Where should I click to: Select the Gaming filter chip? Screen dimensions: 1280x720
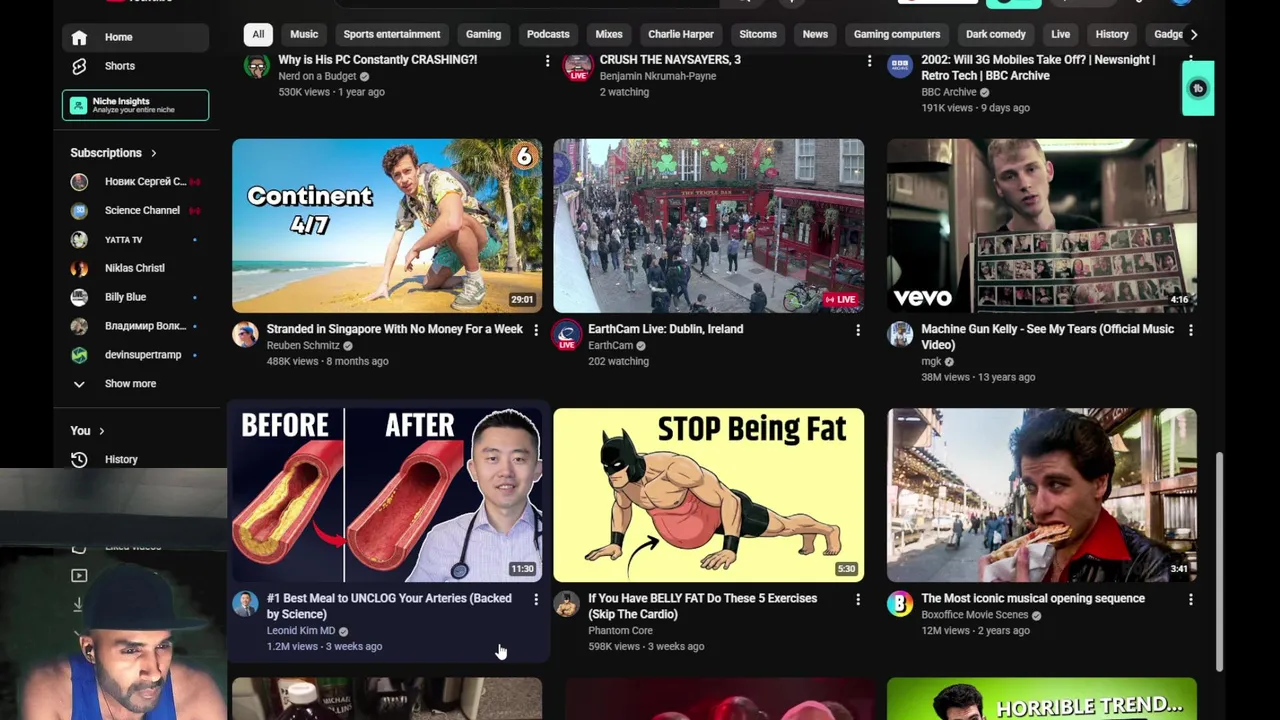(483, 34)
